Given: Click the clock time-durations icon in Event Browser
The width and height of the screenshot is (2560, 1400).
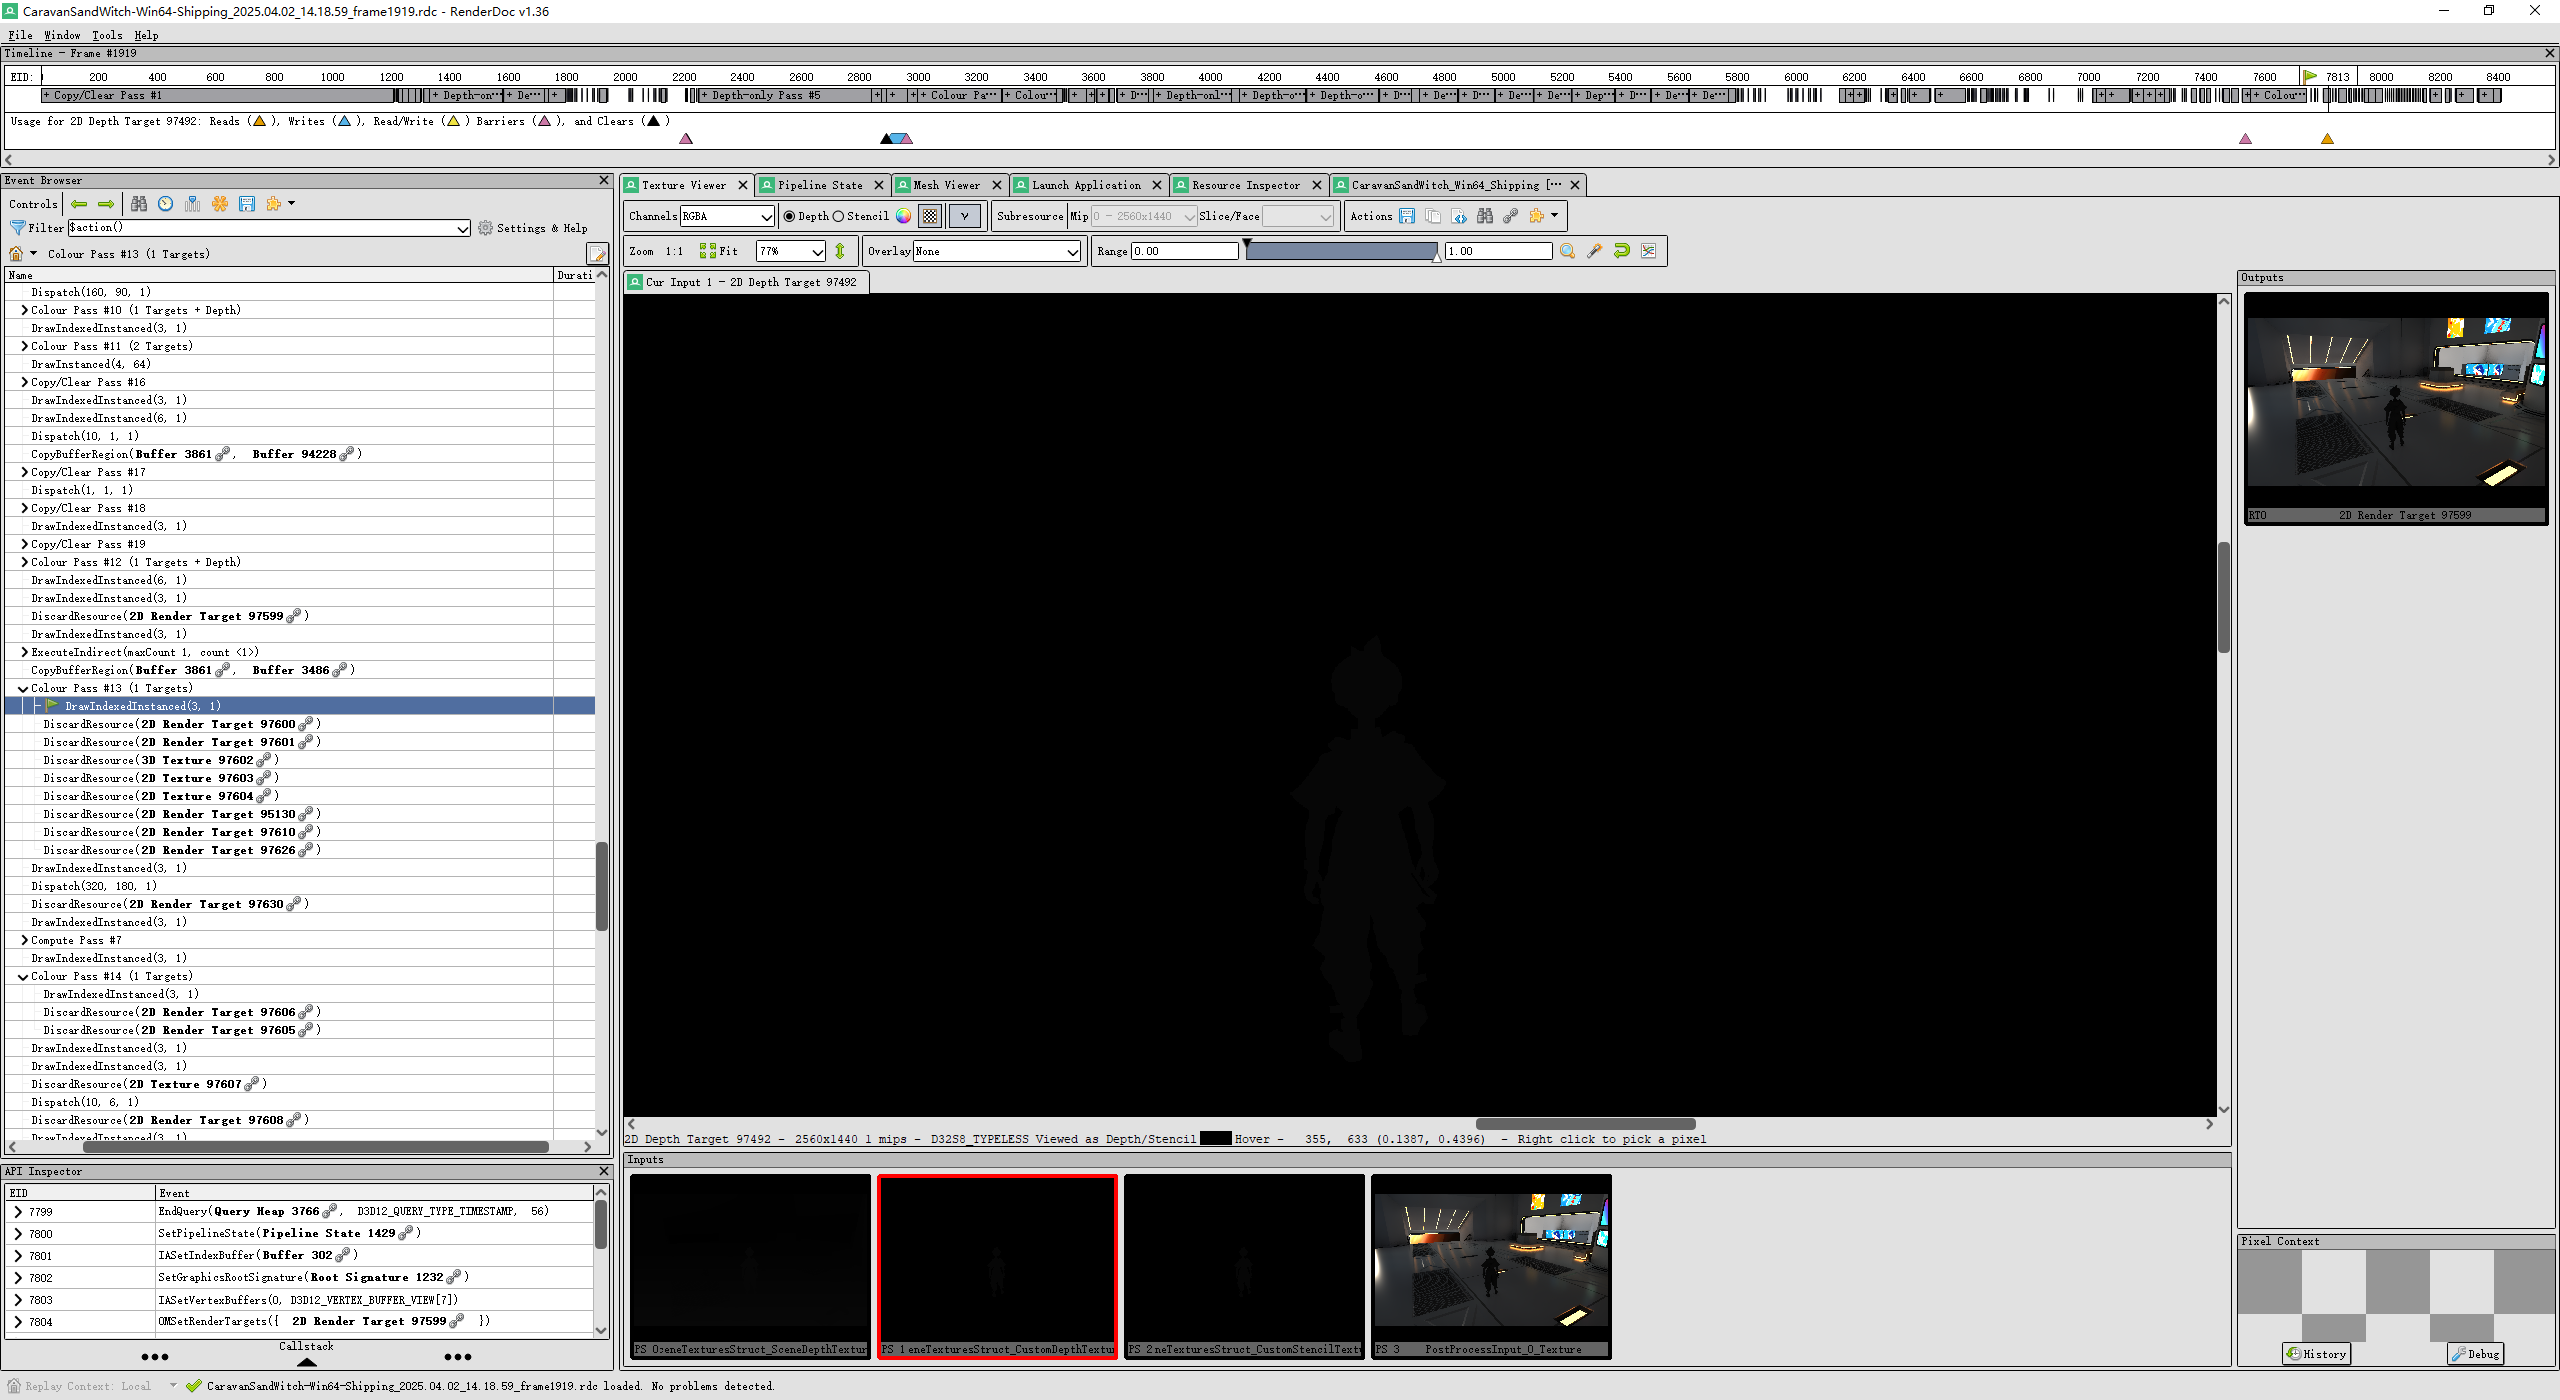Looking at the screenshot, I should [x=166, y=204].
